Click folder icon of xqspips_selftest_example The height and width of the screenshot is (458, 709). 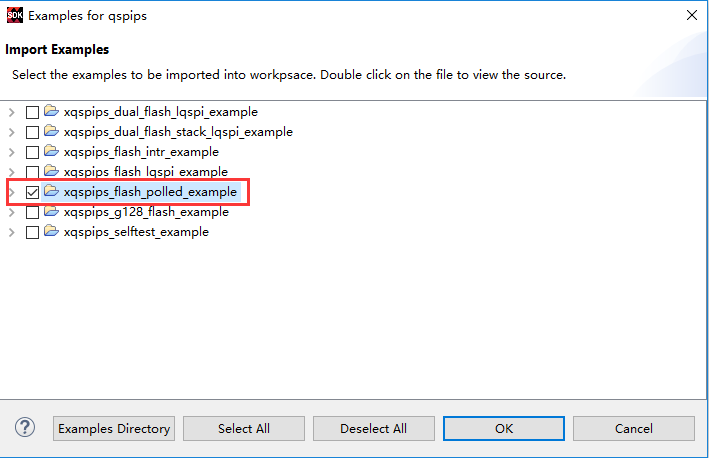click(52, 231)
